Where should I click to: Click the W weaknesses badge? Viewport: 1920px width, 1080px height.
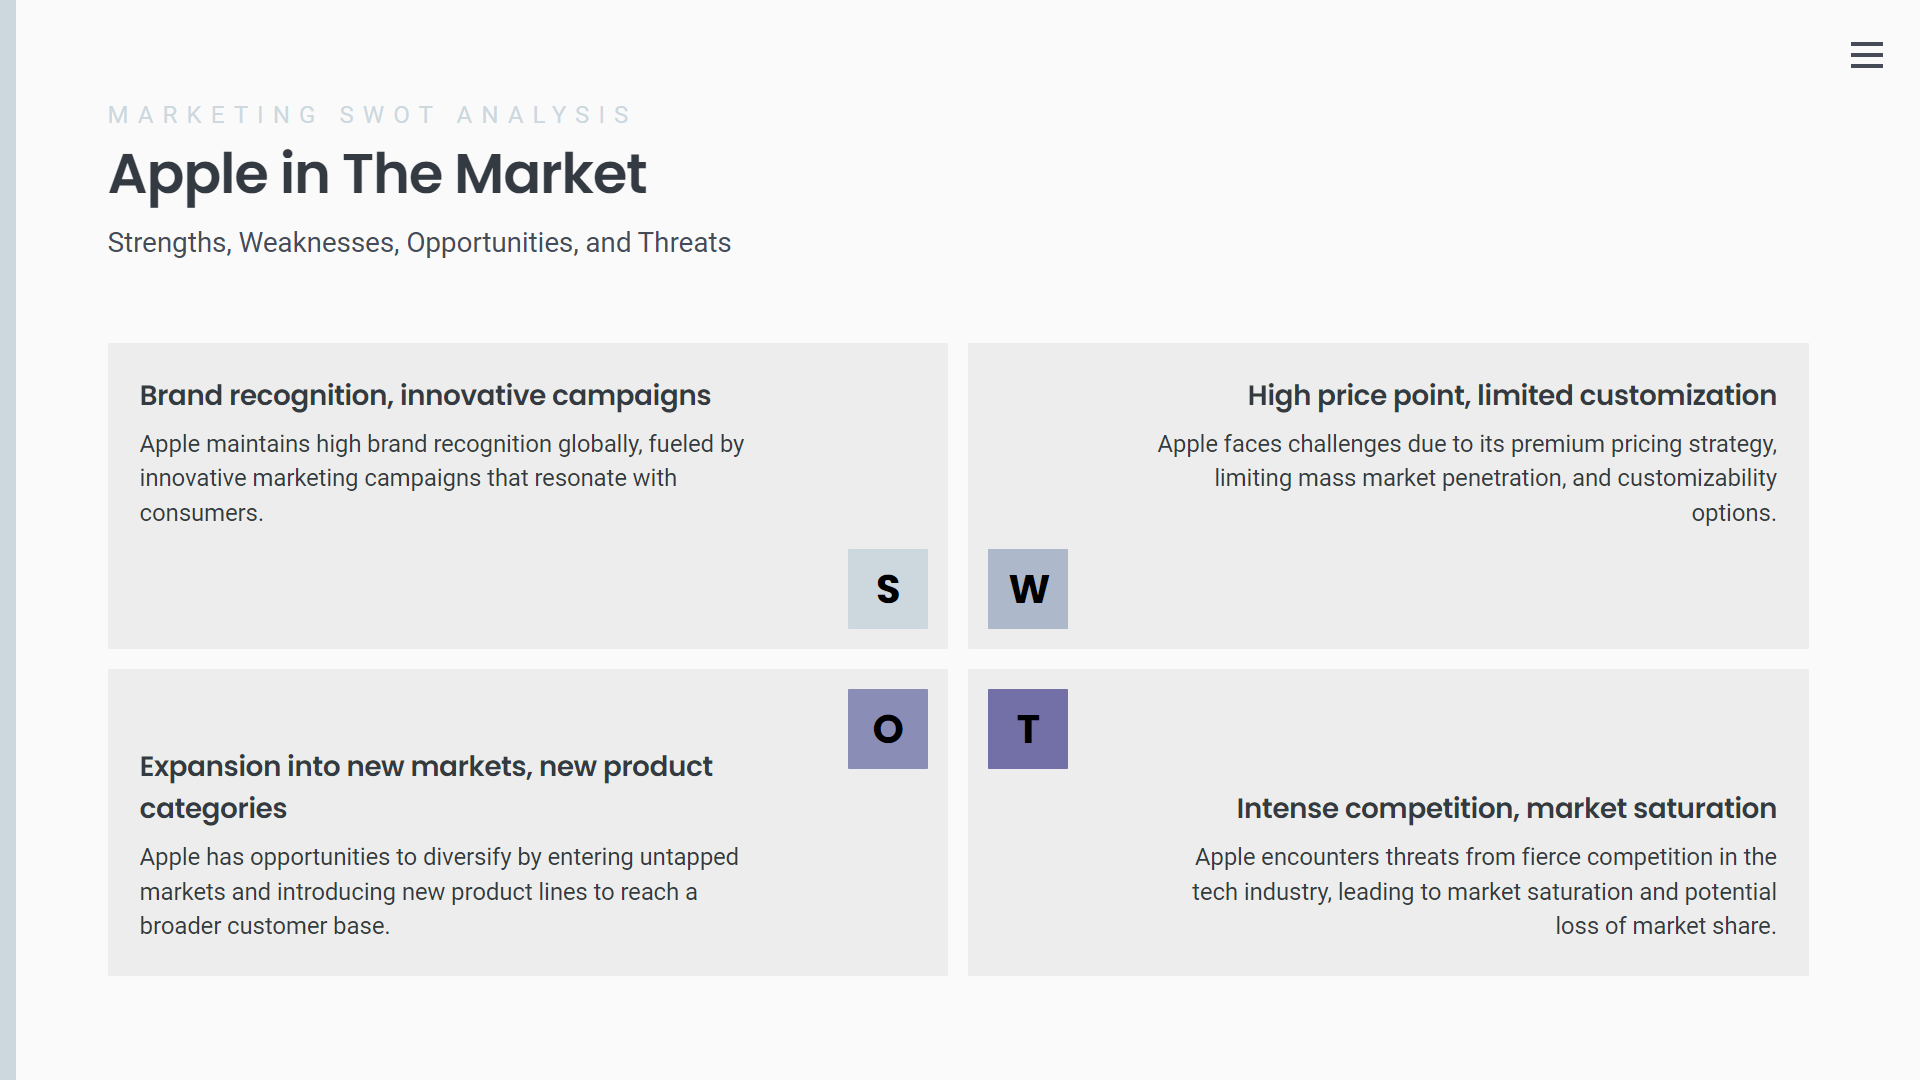(x=1027, y=589)
